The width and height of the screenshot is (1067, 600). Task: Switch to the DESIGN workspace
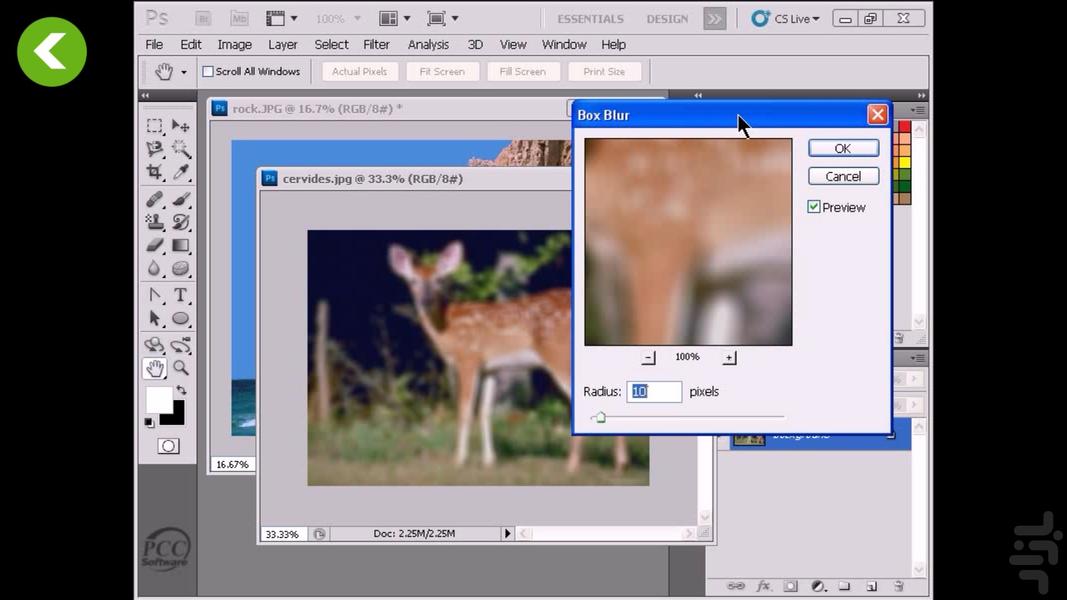tap(669, 18)
